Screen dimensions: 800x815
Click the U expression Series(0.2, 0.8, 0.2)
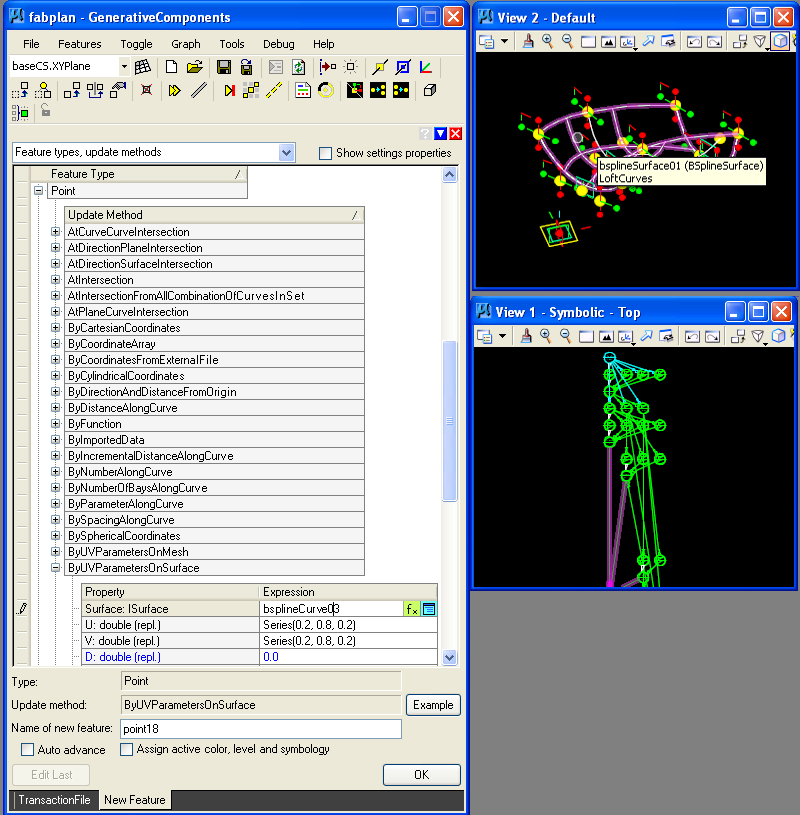(348, 625)
